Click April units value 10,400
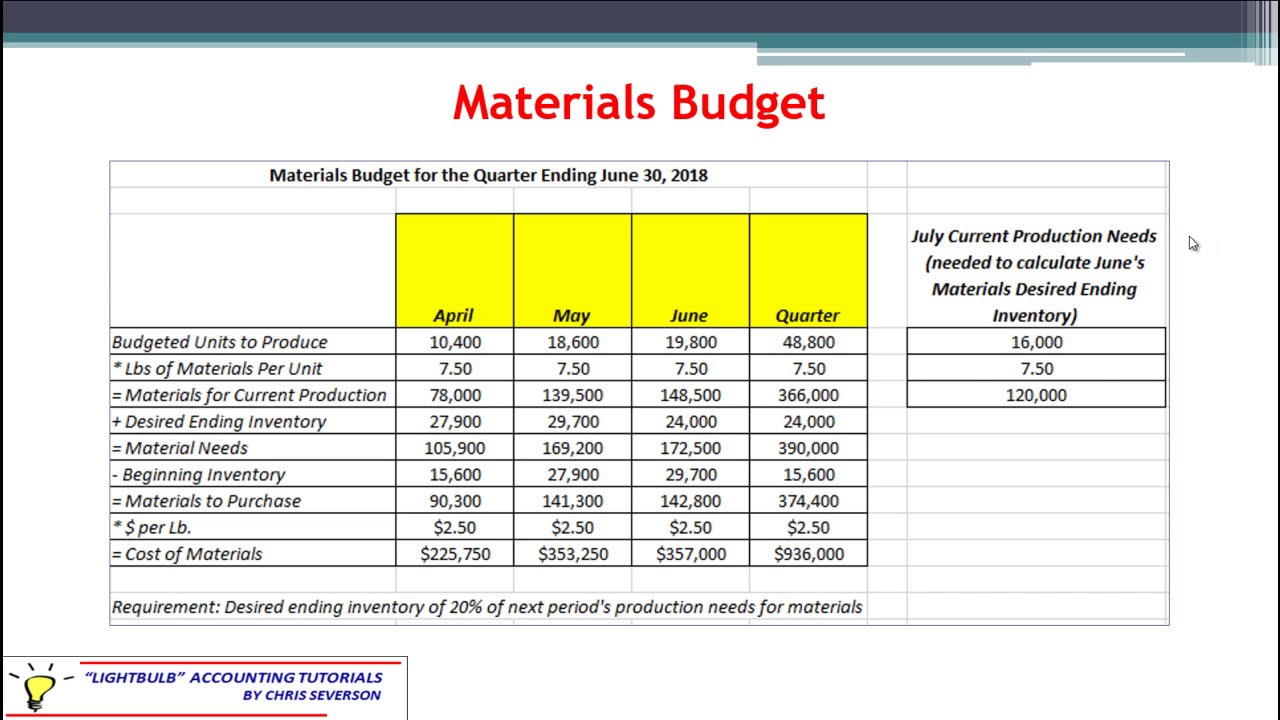The height and width of the screenshot is (720, 1280). [455, 342]
